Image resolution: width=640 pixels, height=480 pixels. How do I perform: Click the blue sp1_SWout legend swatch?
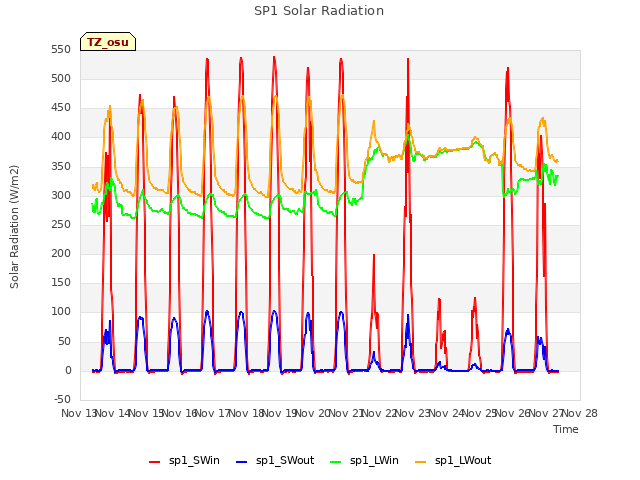click(242, 462)
